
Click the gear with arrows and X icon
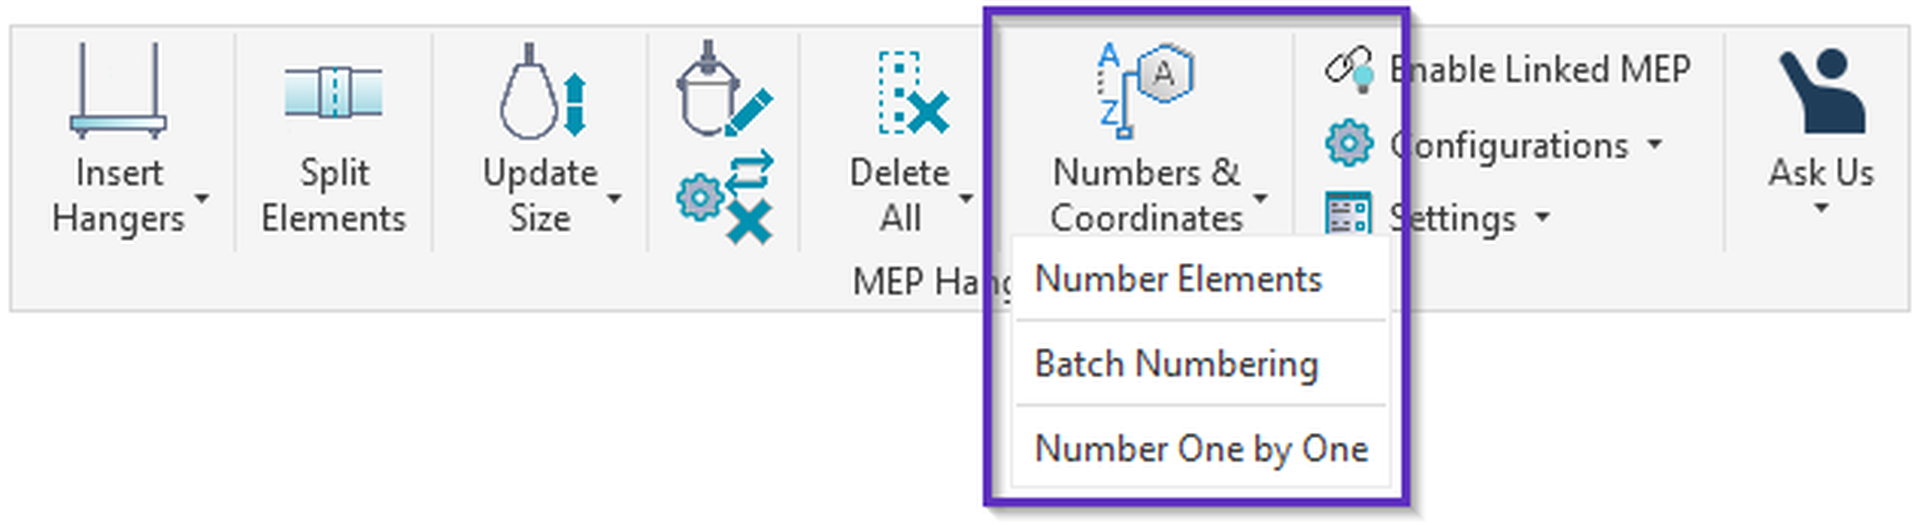pos(724,197)
